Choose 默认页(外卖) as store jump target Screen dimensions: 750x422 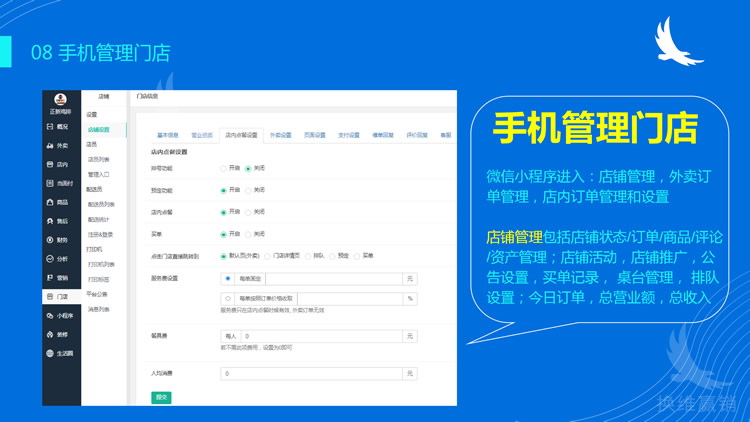(223, 256)
